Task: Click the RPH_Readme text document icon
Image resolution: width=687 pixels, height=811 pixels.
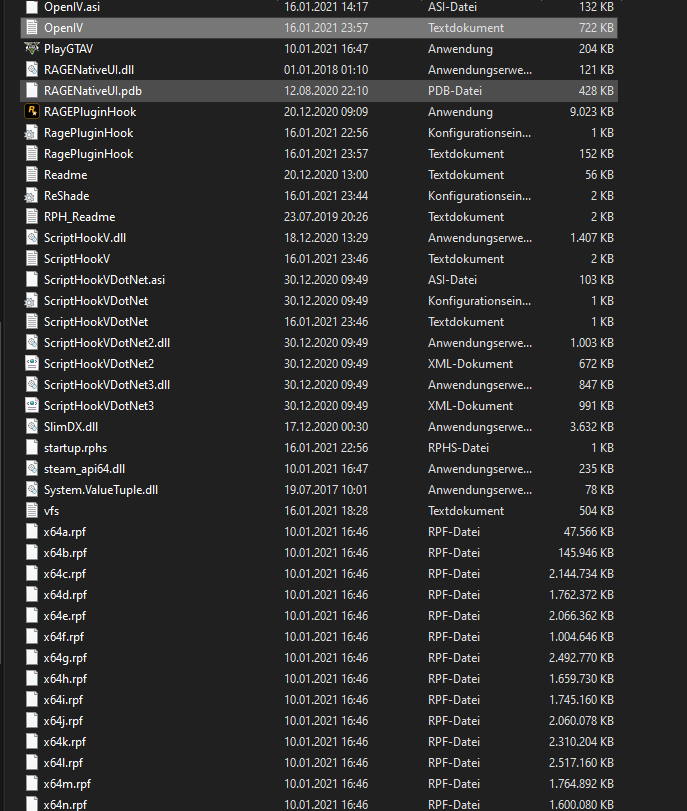Action: 32,217
